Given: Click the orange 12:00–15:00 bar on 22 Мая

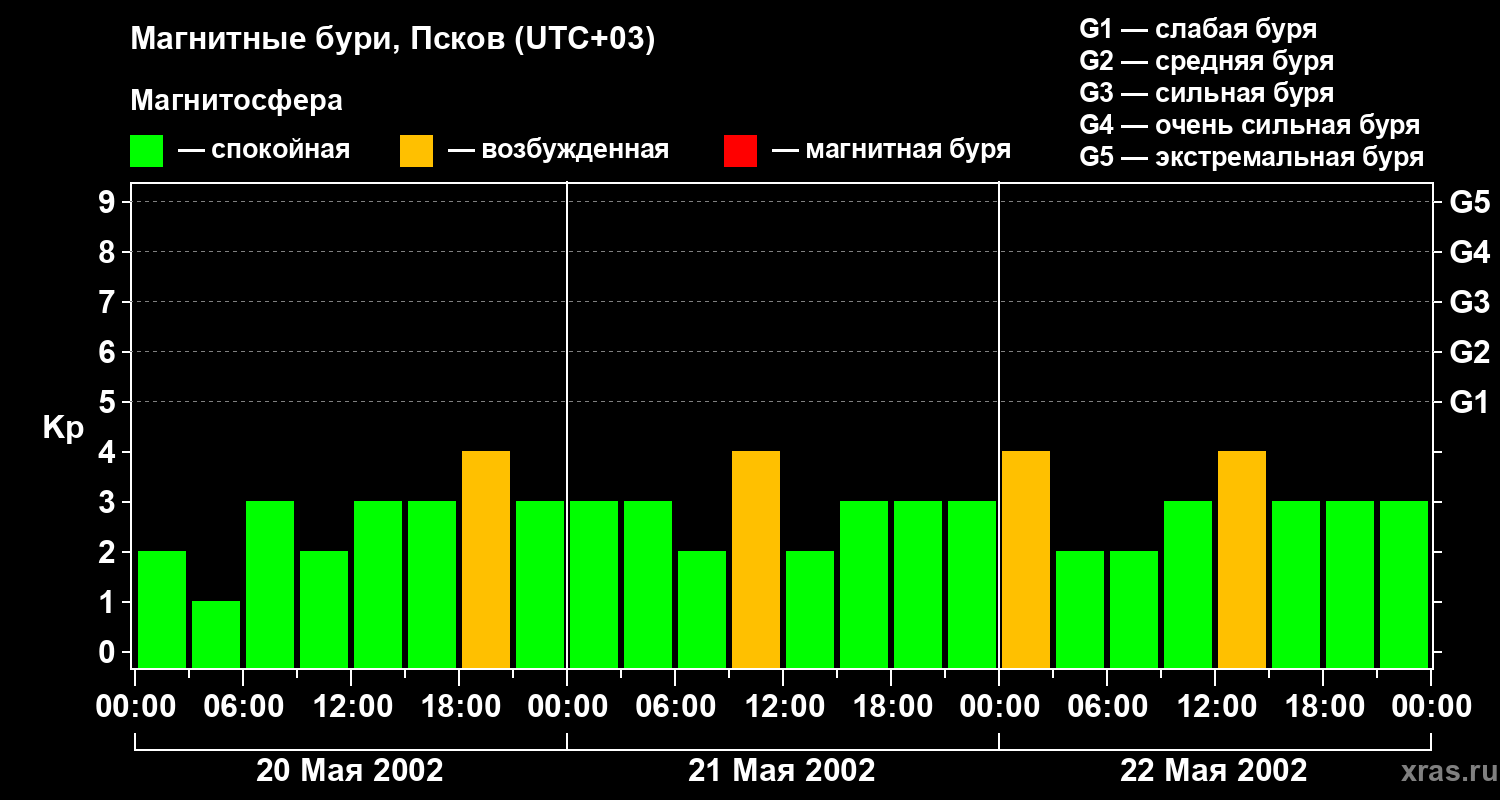Looking at the screenshot, I should coord(1242,559).
